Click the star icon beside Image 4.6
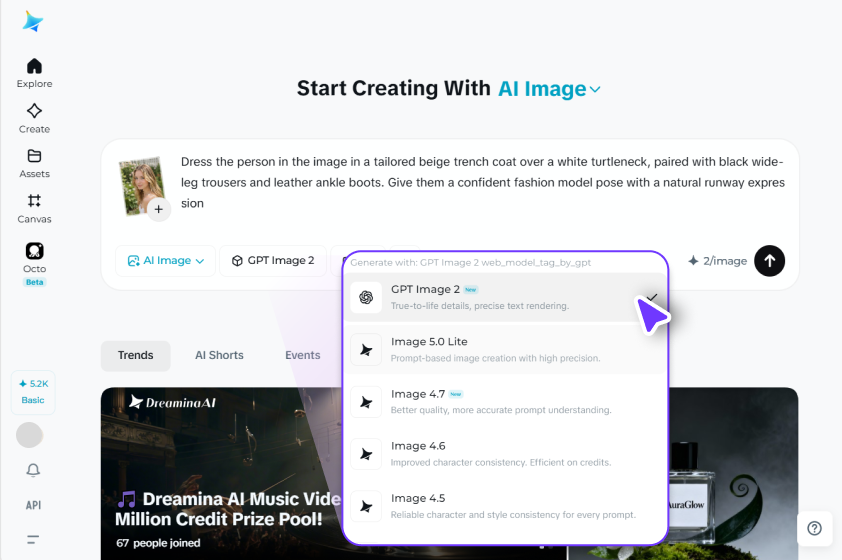Viewport: 842px width, 560px height. click(366, 454)
